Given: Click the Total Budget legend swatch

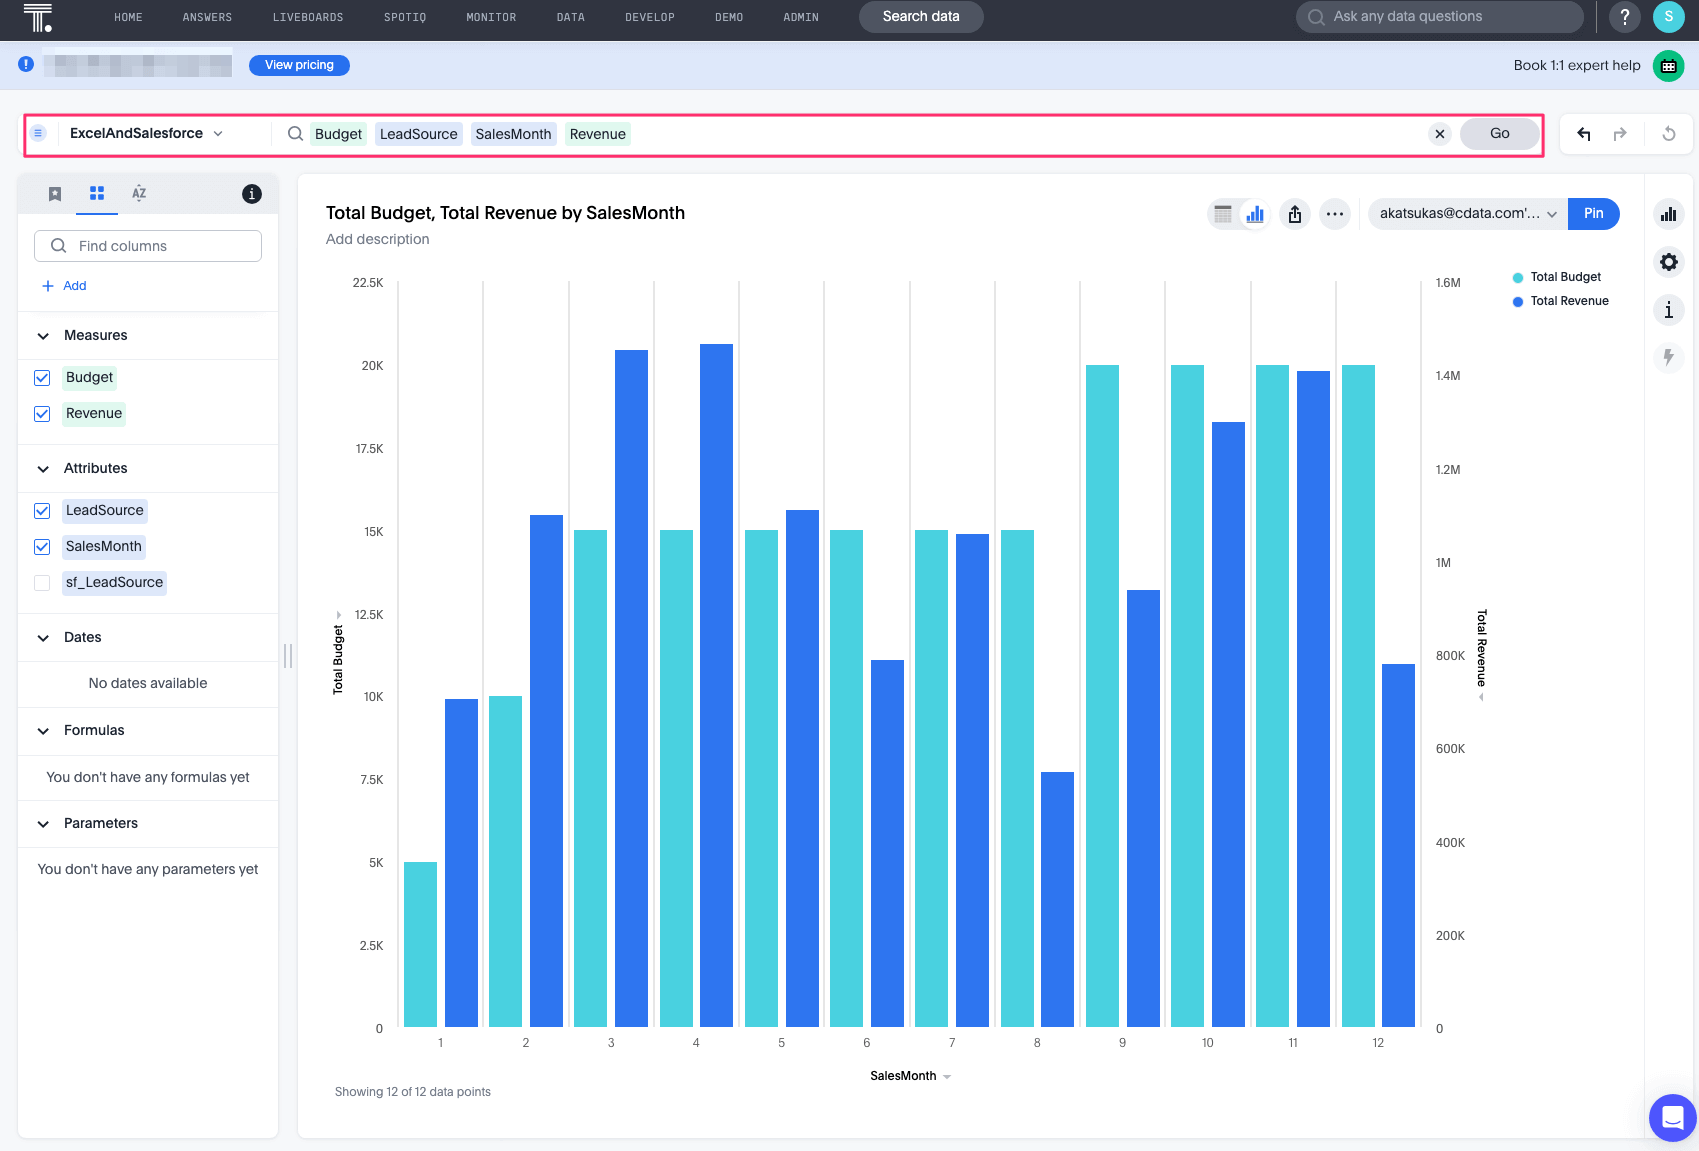Looking at the screenshot, I should (1518, 278).
